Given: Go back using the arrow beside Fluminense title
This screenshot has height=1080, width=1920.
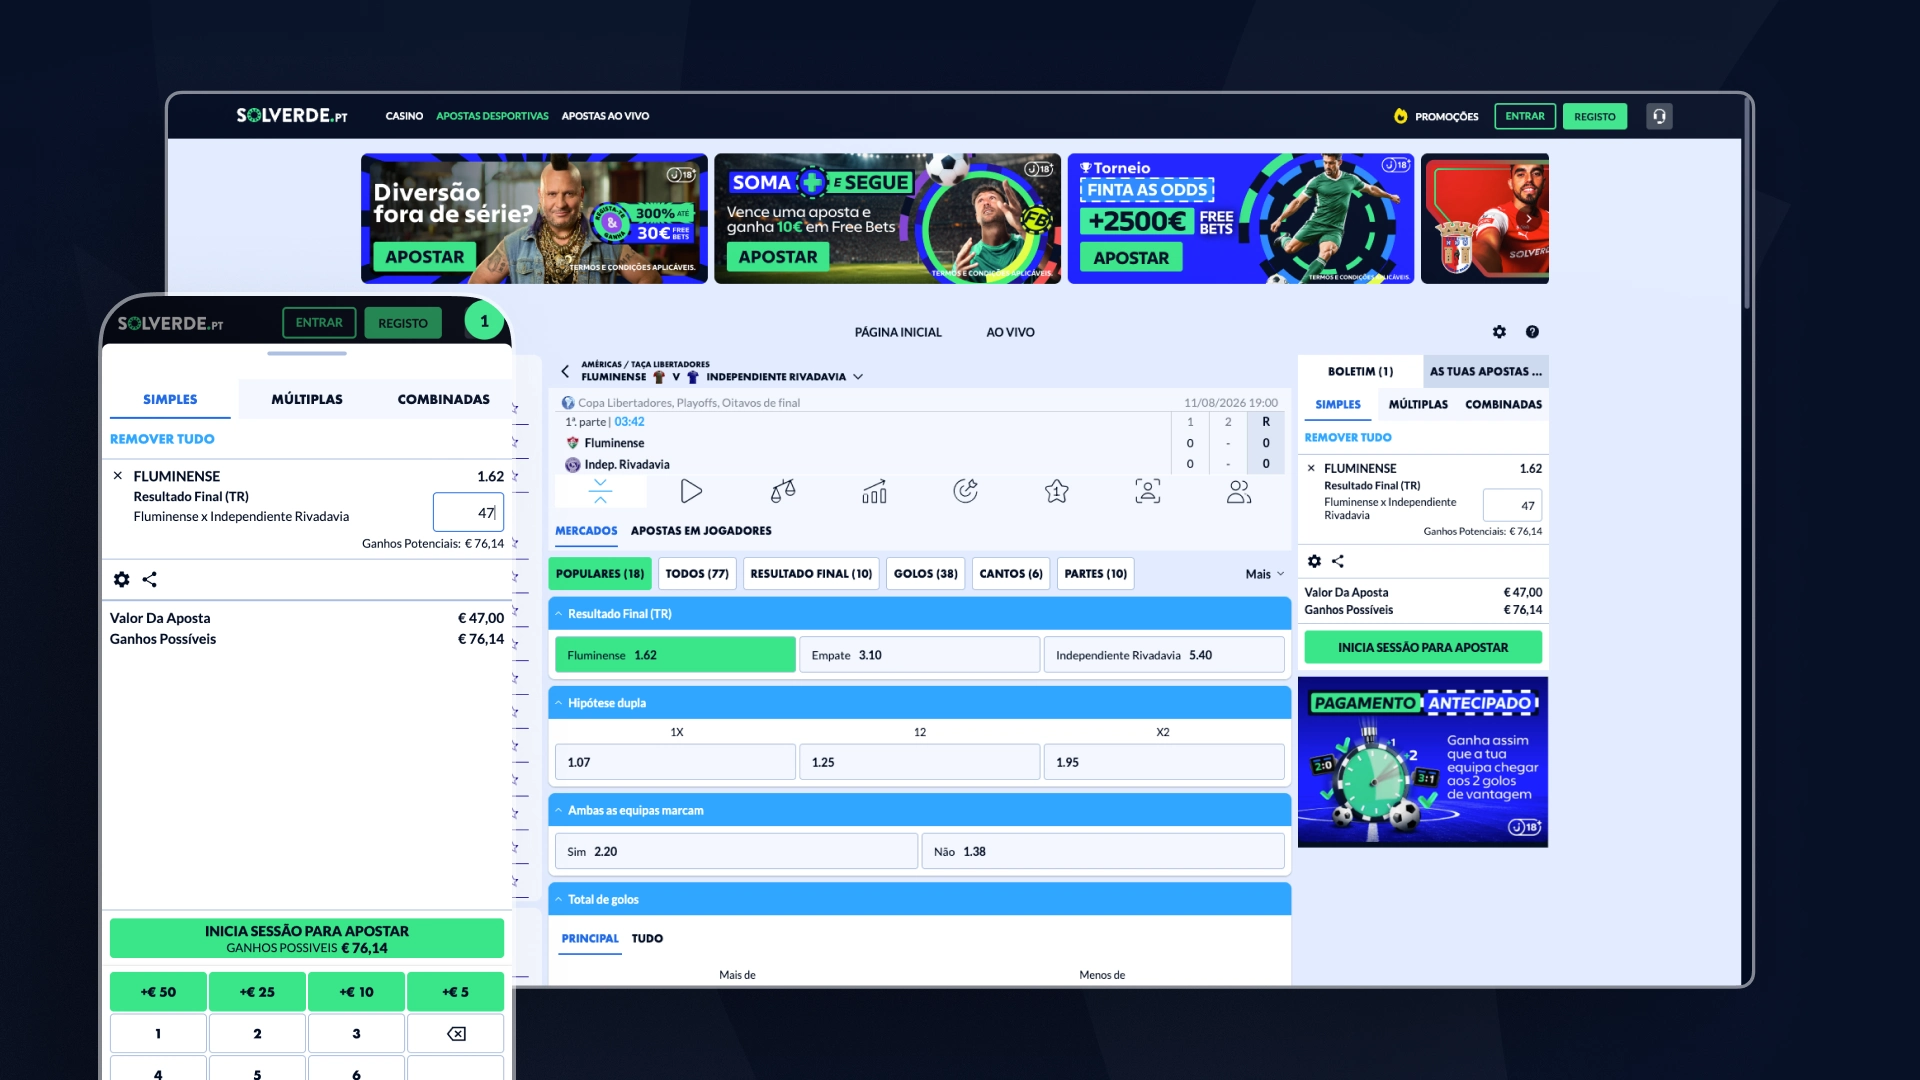Looking at the screenshot, I should pyautogui.click(x=565, y=371).
